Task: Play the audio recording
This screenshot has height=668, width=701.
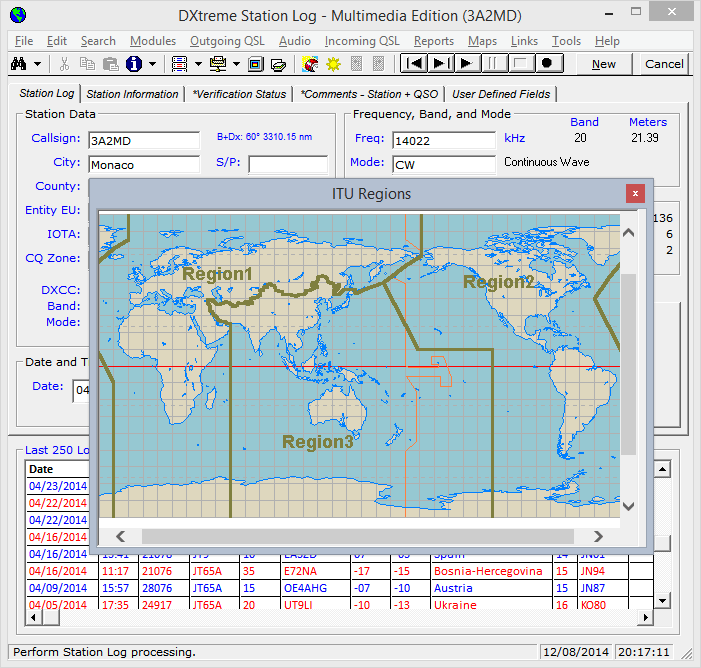Action: coord(468,63)
